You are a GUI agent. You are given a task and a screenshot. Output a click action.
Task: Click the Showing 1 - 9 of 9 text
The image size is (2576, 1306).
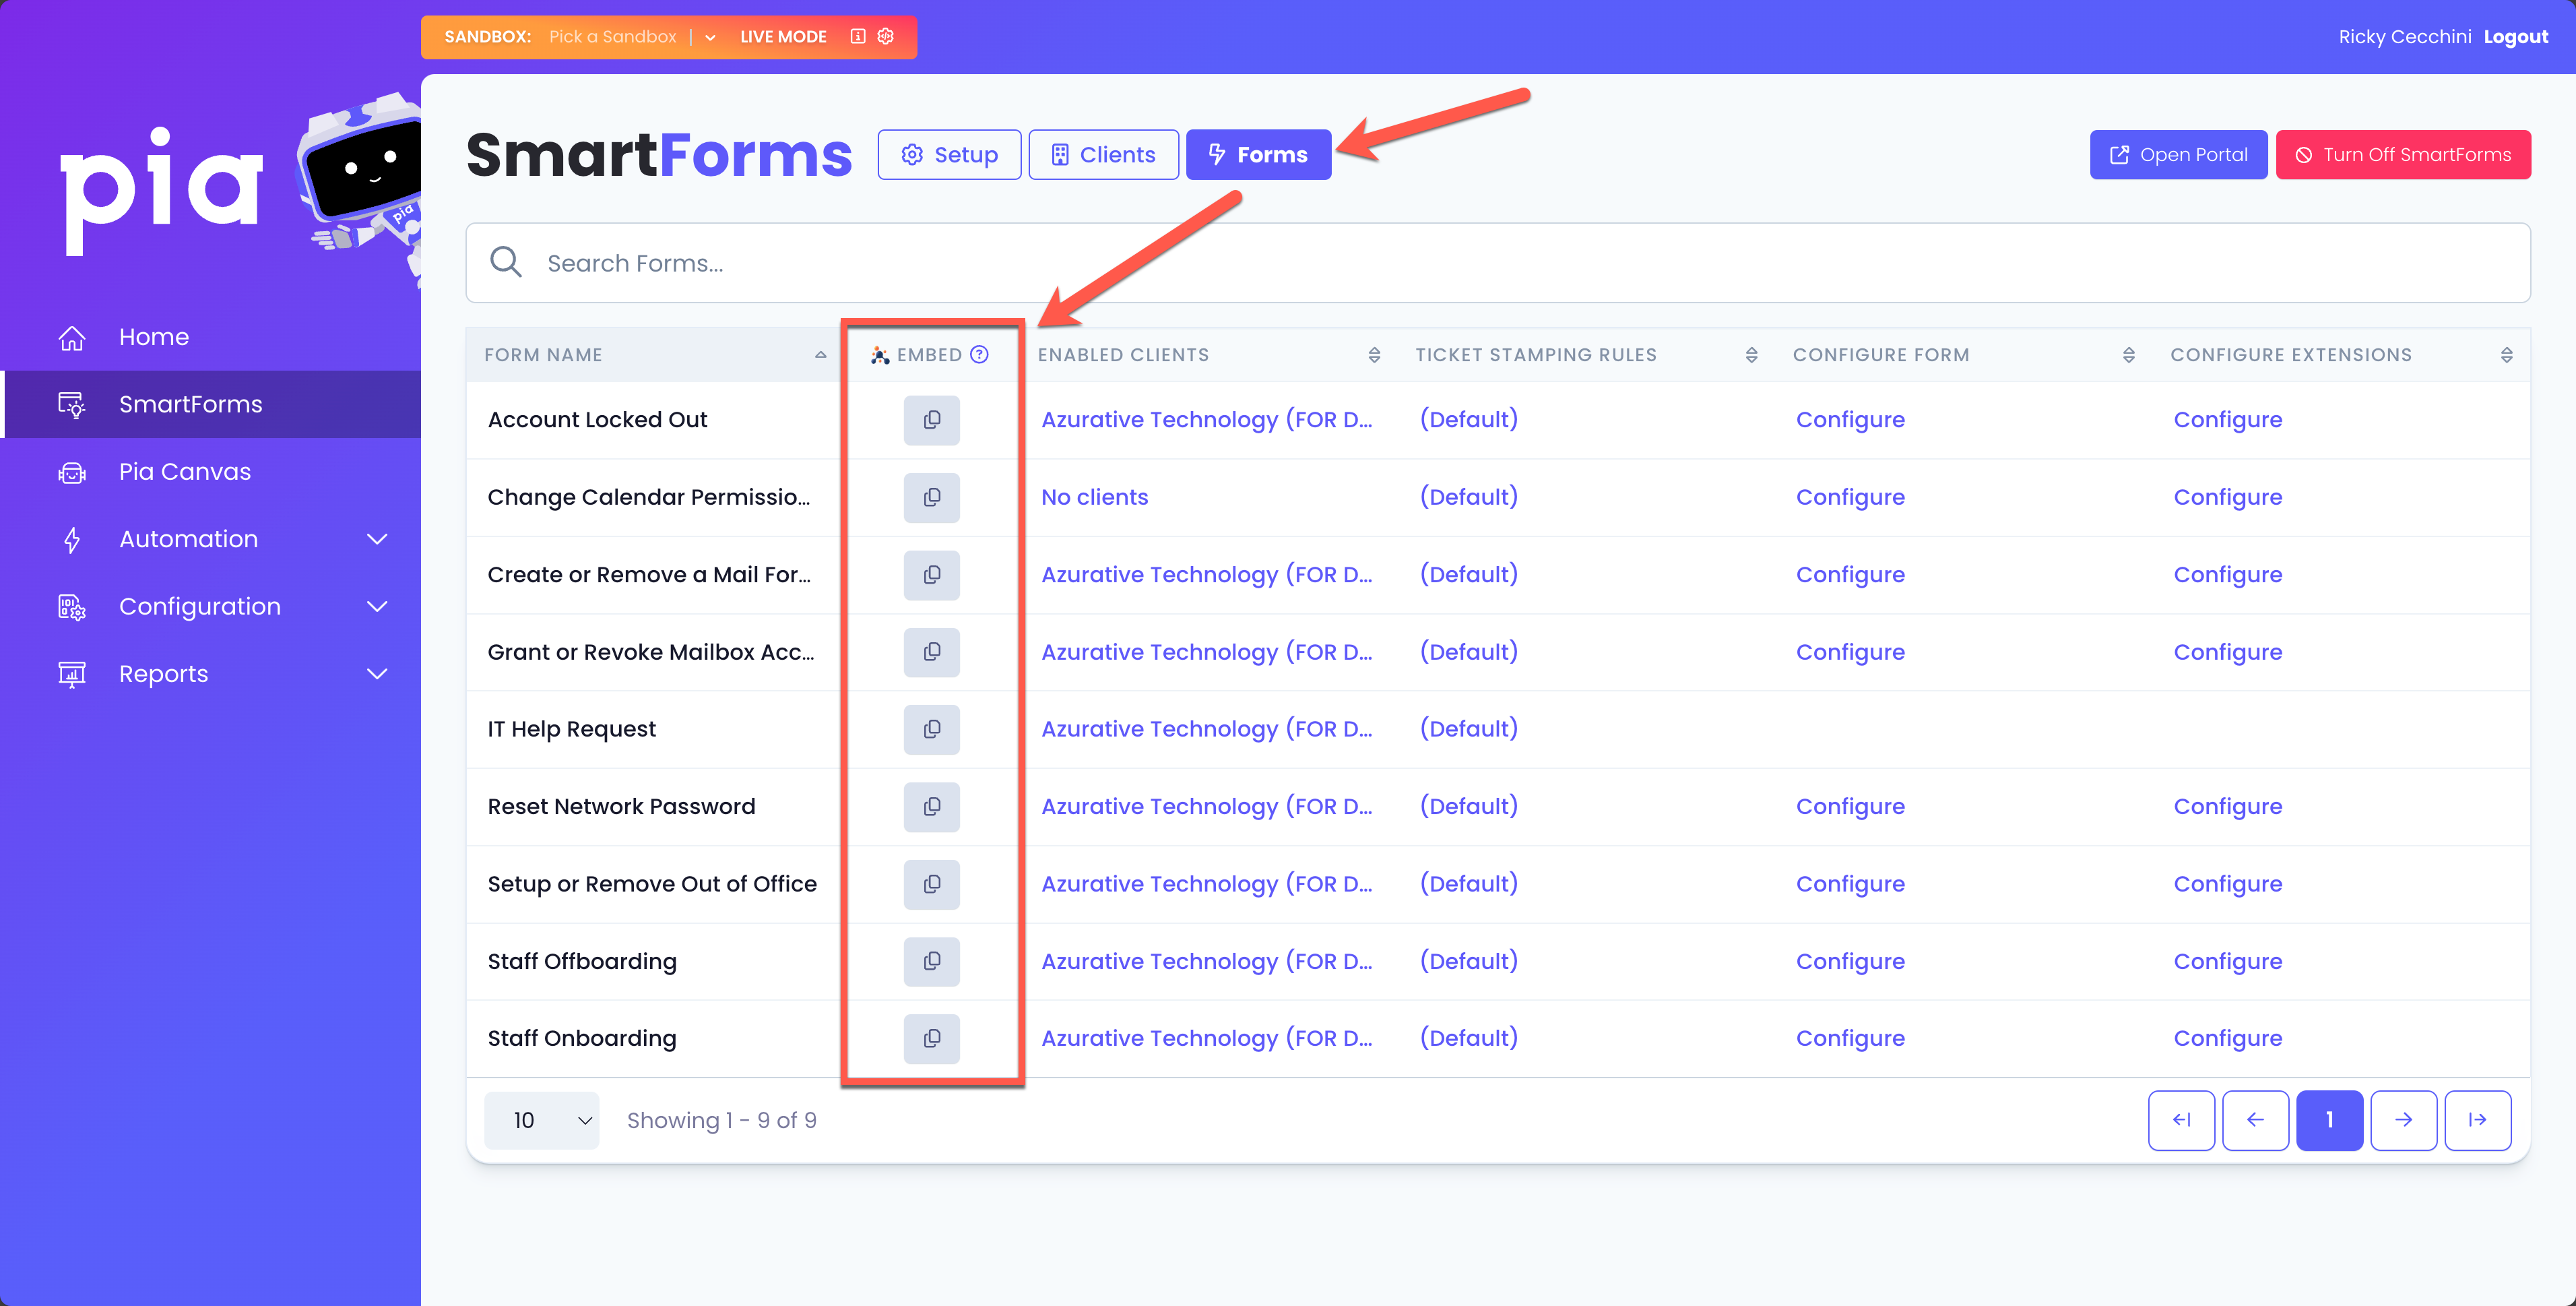point(721,1120)
